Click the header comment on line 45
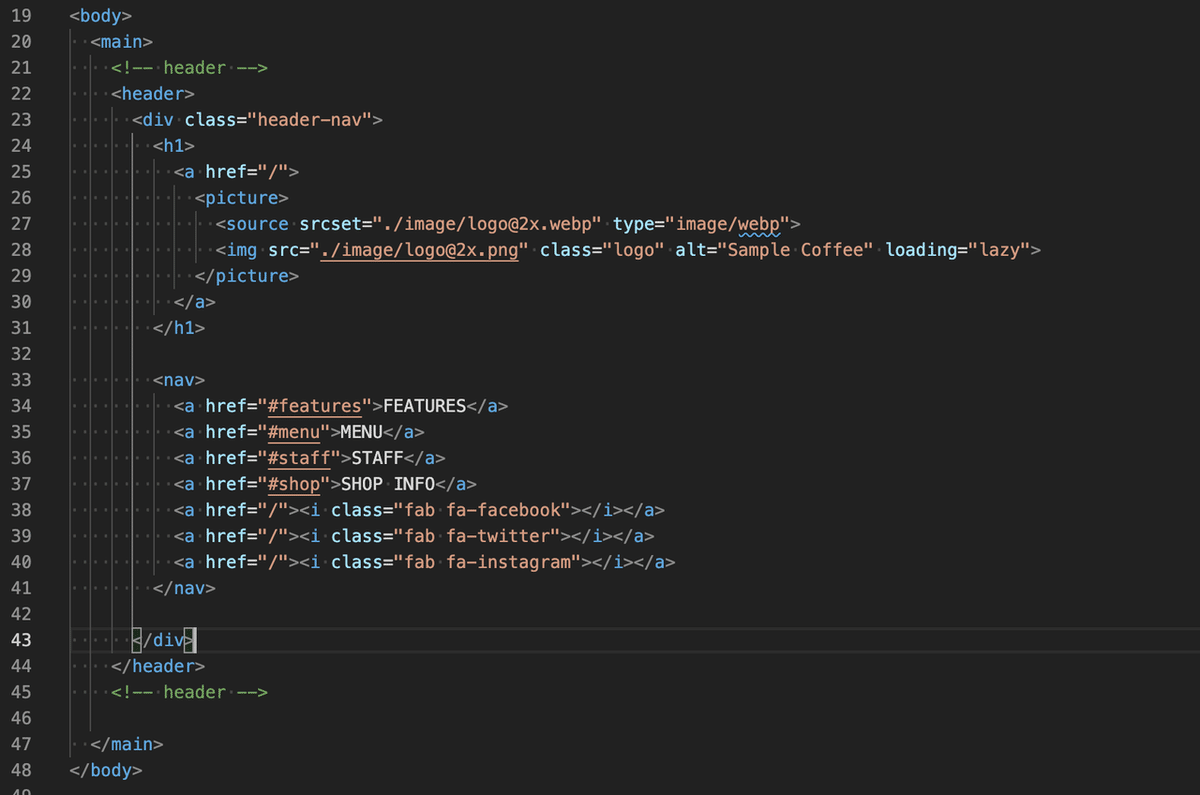Image resolution: width=1200 pixels, height=795 pixels. click(190, 692)
